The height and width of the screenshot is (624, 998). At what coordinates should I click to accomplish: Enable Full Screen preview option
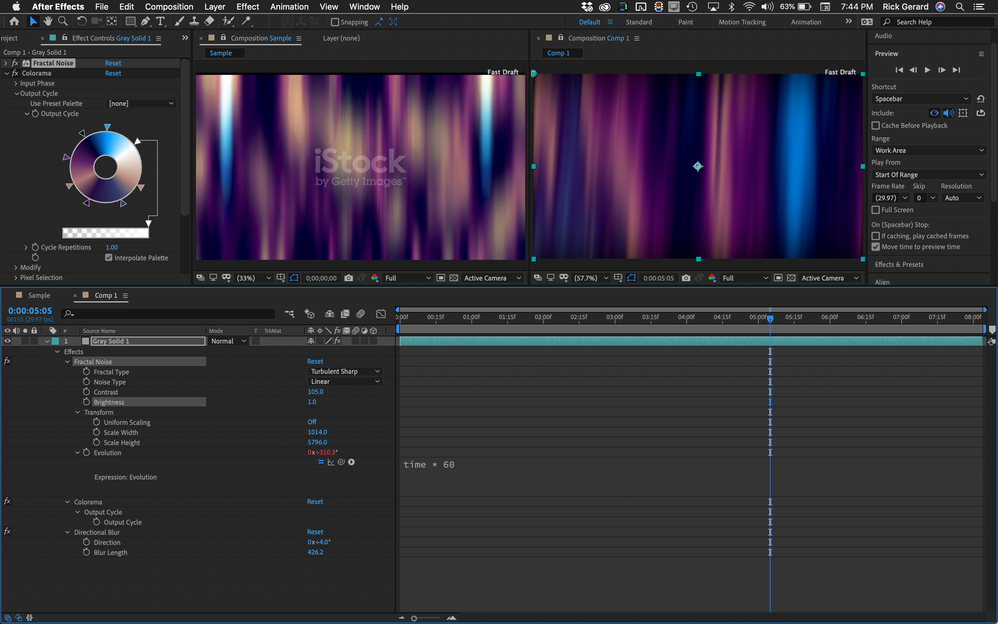click(x=876, y=209)
